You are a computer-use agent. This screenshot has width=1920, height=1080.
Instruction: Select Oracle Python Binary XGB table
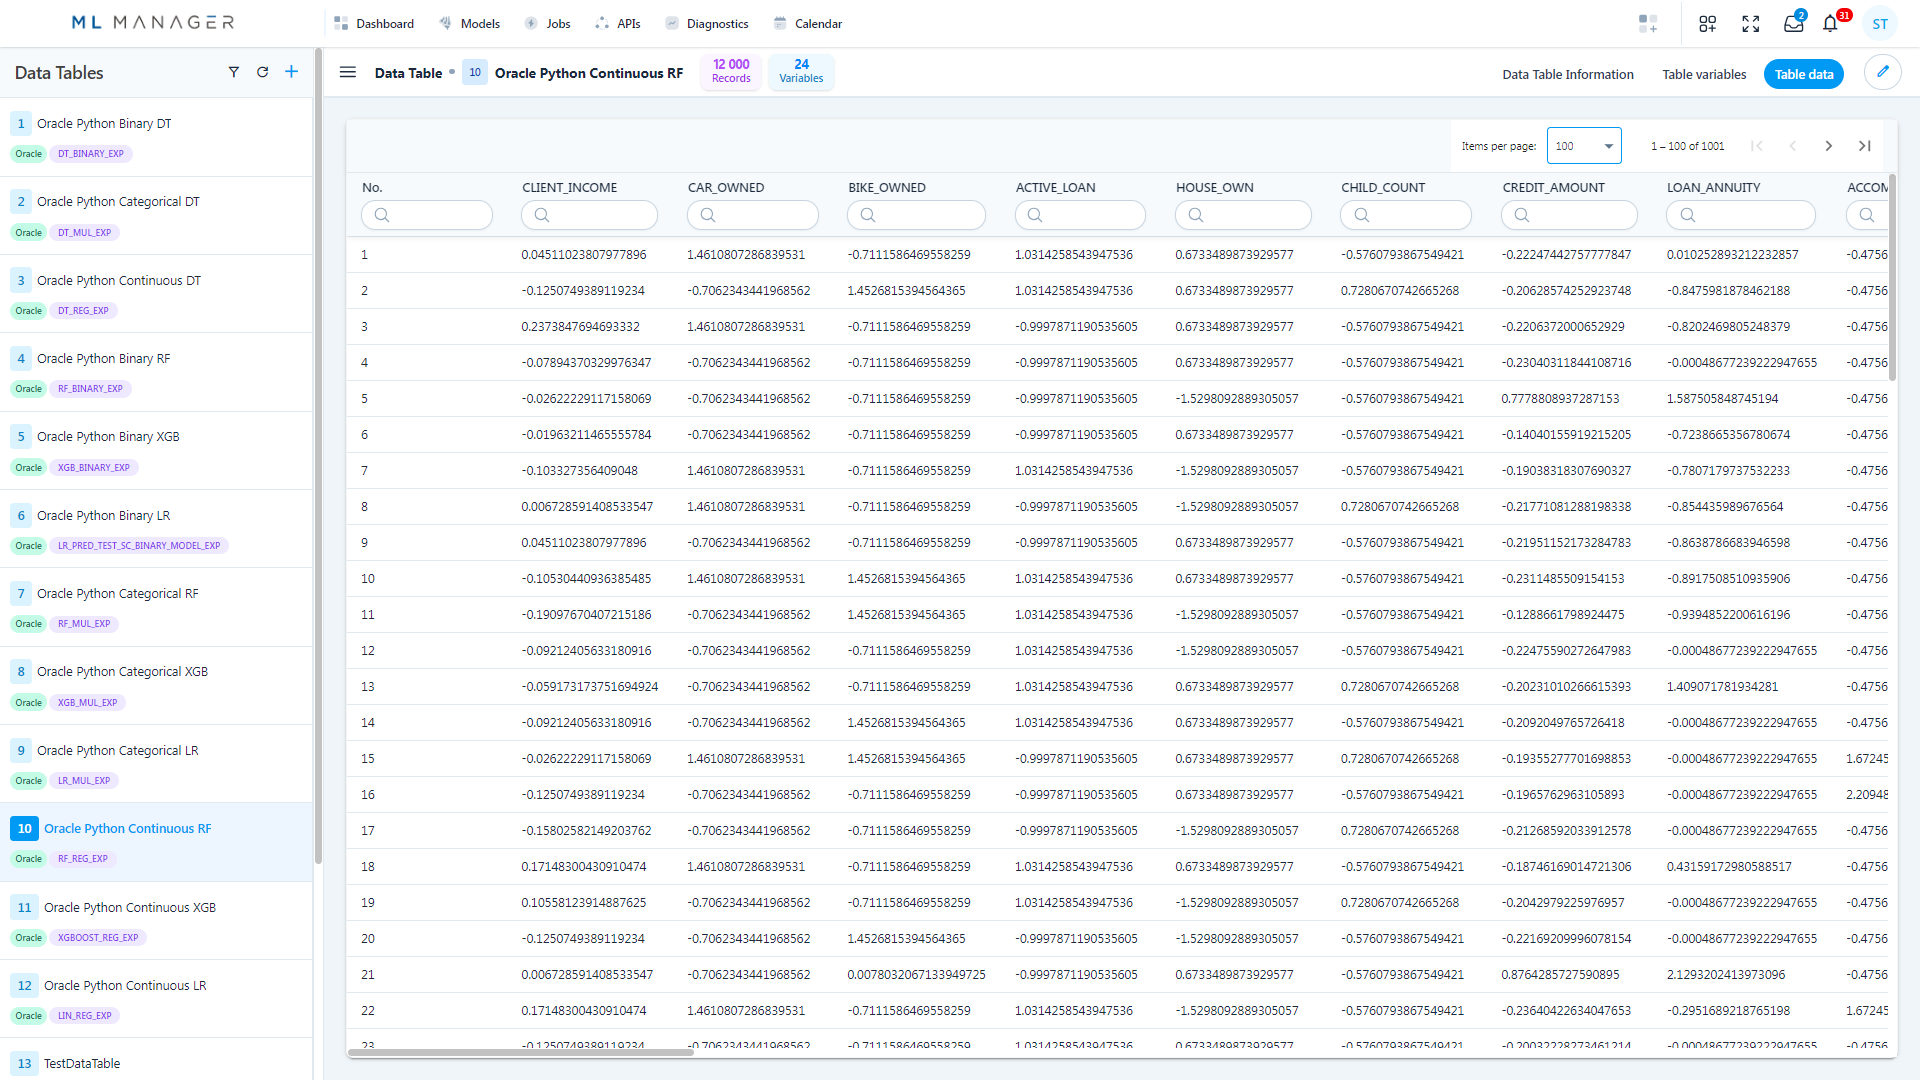156,451
